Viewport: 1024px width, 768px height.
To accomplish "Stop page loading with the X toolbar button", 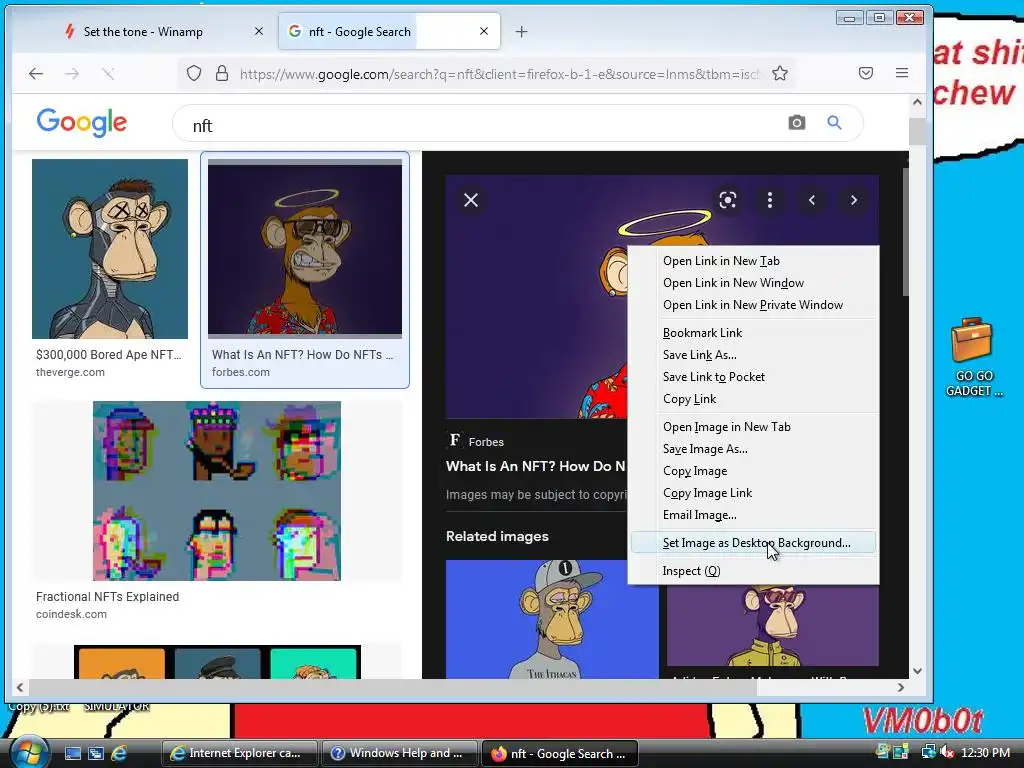I will pyautogui.click(x=108, y=74).
